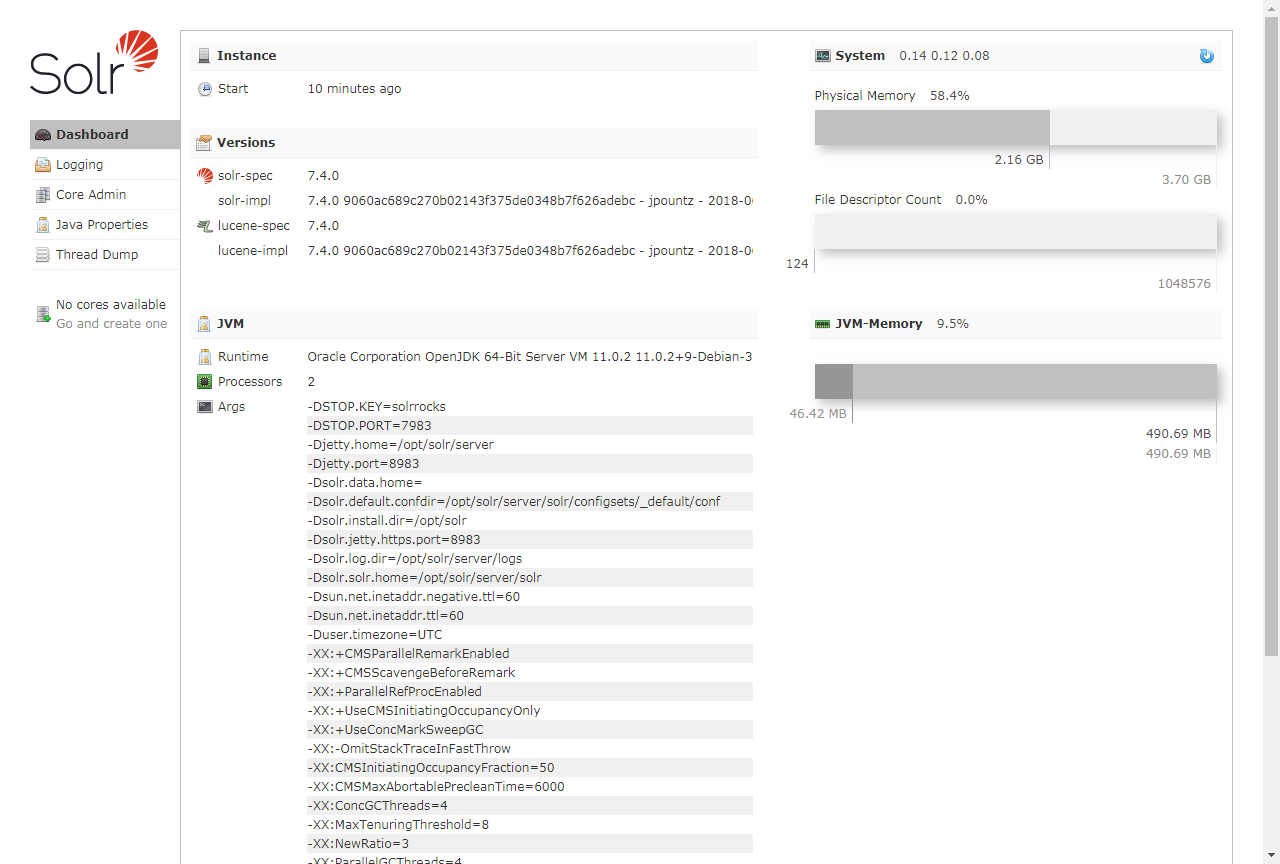
Task: Click the Physical Memory usage bar
Action: (x=1015, y=127)
